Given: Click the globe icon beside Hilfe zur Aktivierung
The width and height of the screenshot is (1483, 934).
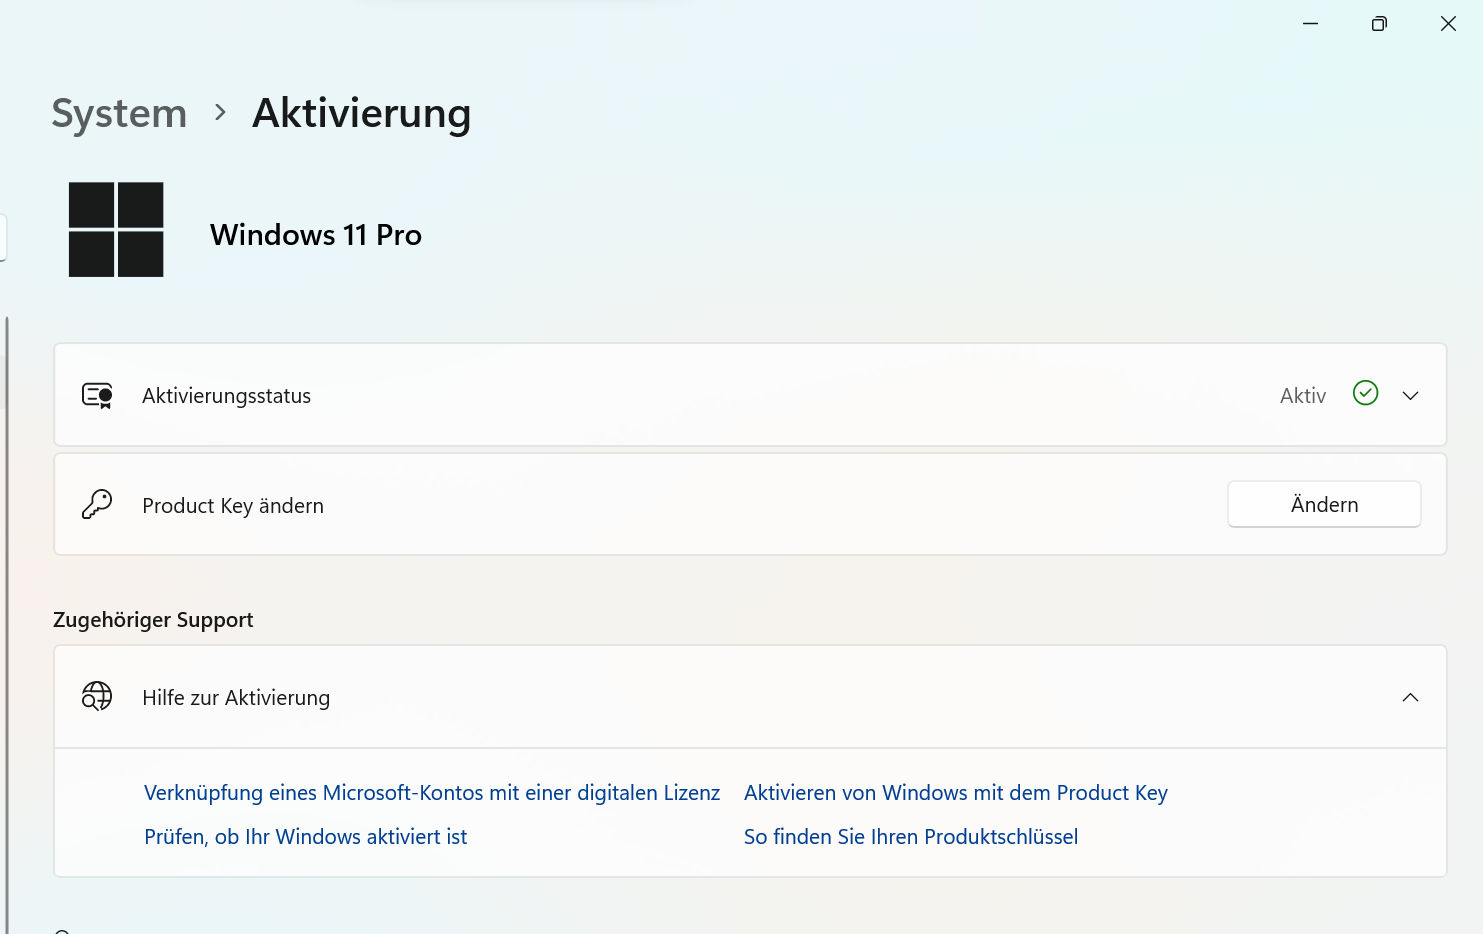Looking at the screenshot, I should [x=97, y=696].
